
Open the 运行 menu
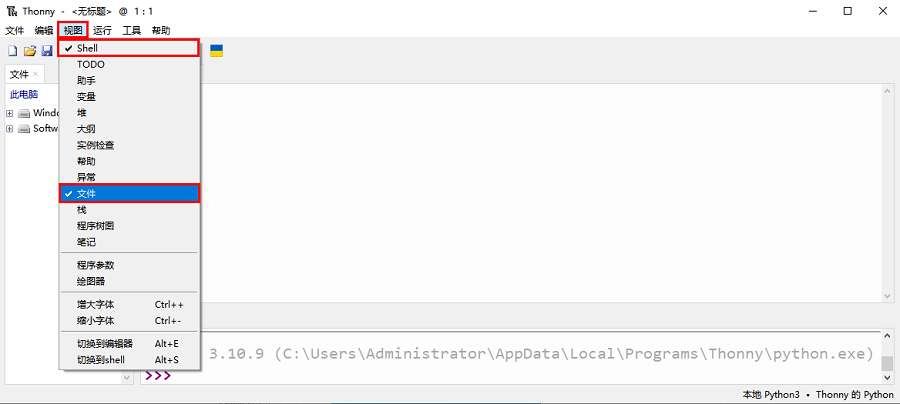102,31
